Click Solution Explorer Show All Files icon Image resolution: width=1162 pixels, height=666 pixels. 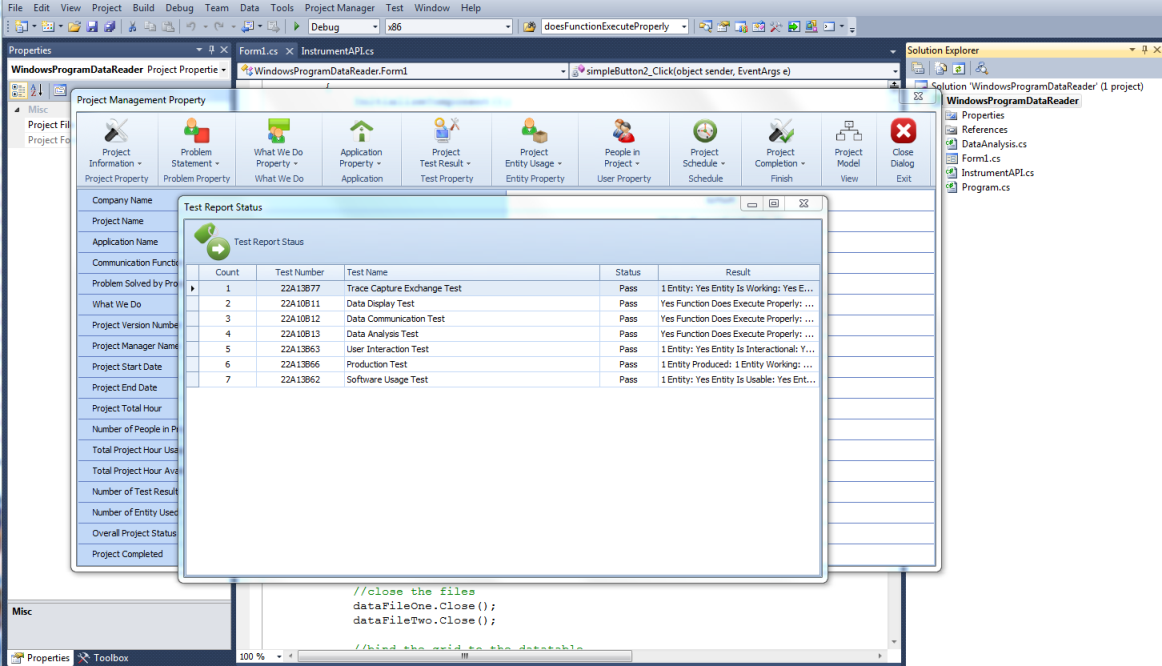click(x=940, y=68)
